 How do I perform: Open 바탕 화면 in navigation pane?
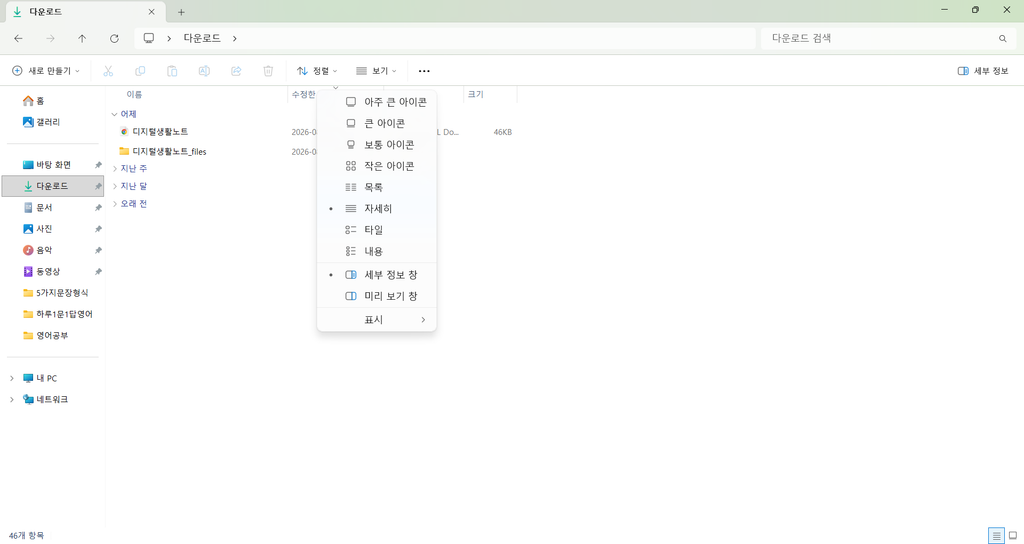52,165
